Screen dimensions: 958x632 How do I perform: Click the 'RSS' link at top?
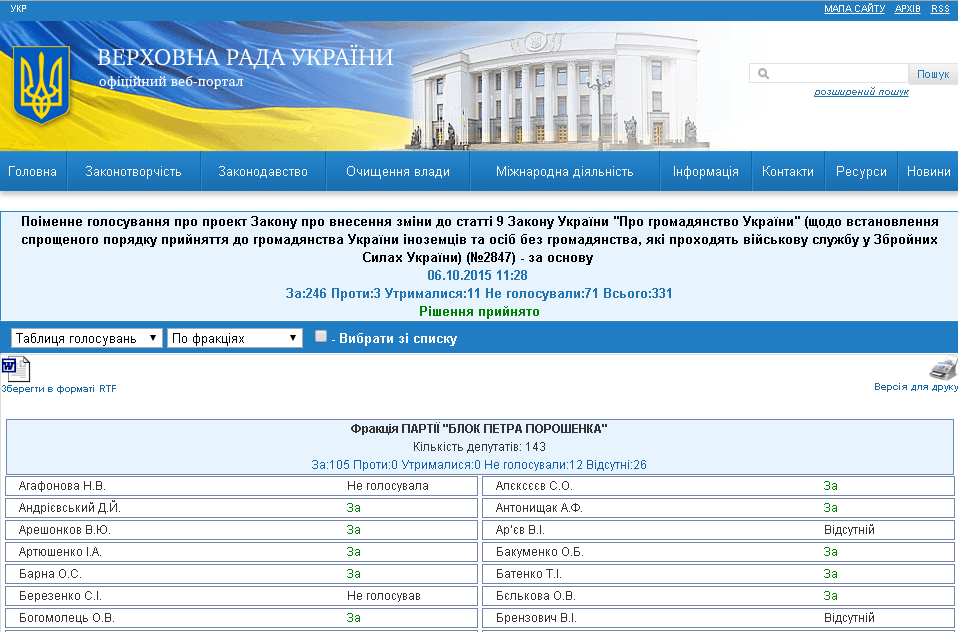[x=939, y=8]
